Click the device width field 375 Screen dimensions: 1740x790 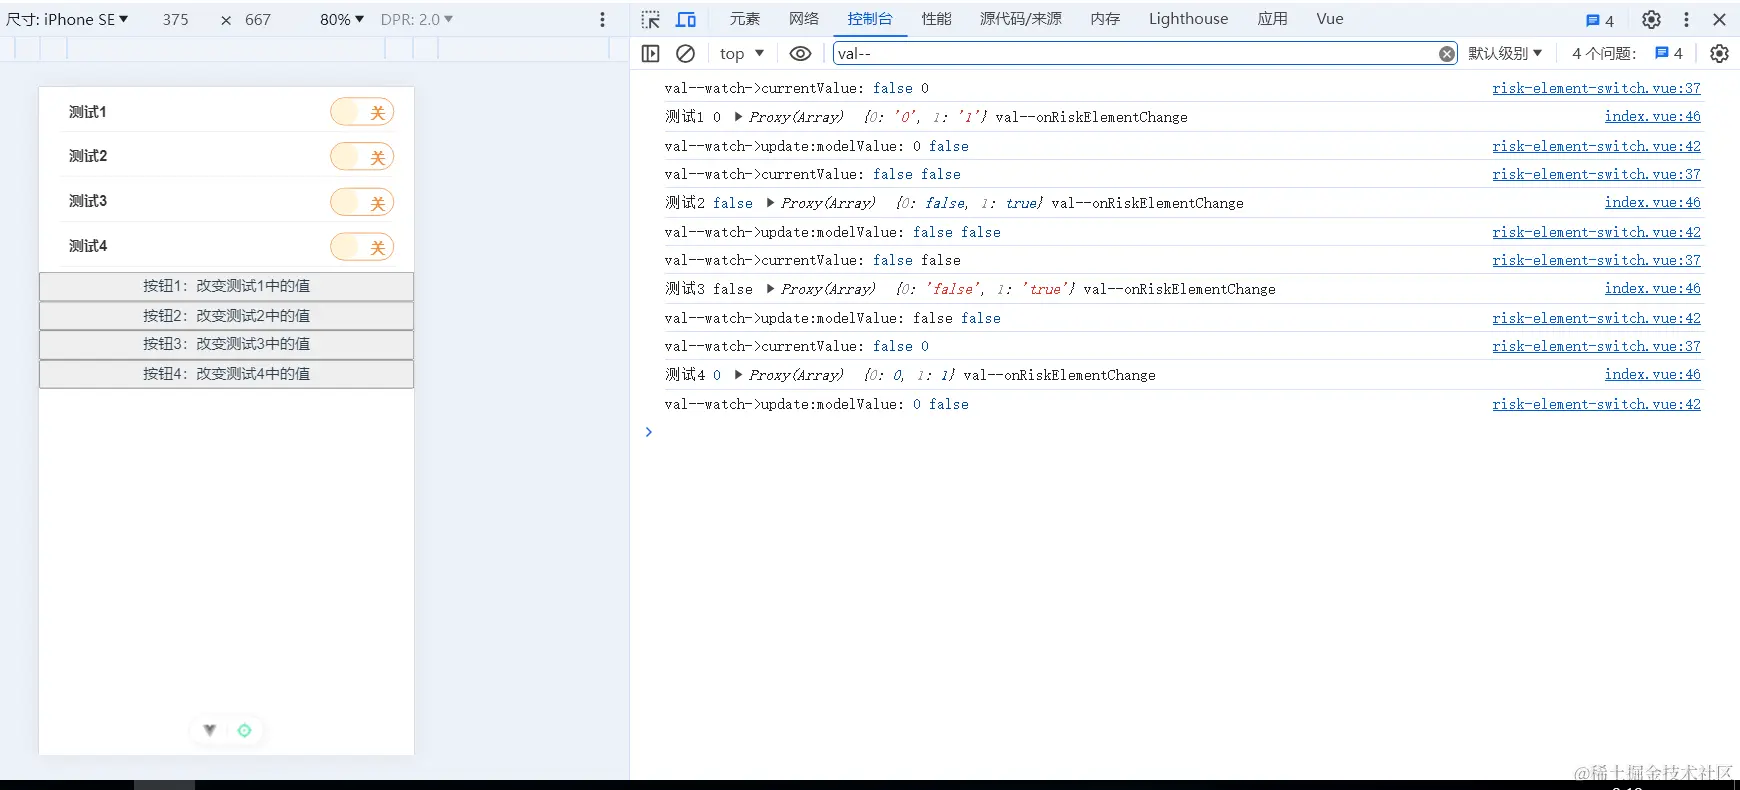(x=176, y=20)
